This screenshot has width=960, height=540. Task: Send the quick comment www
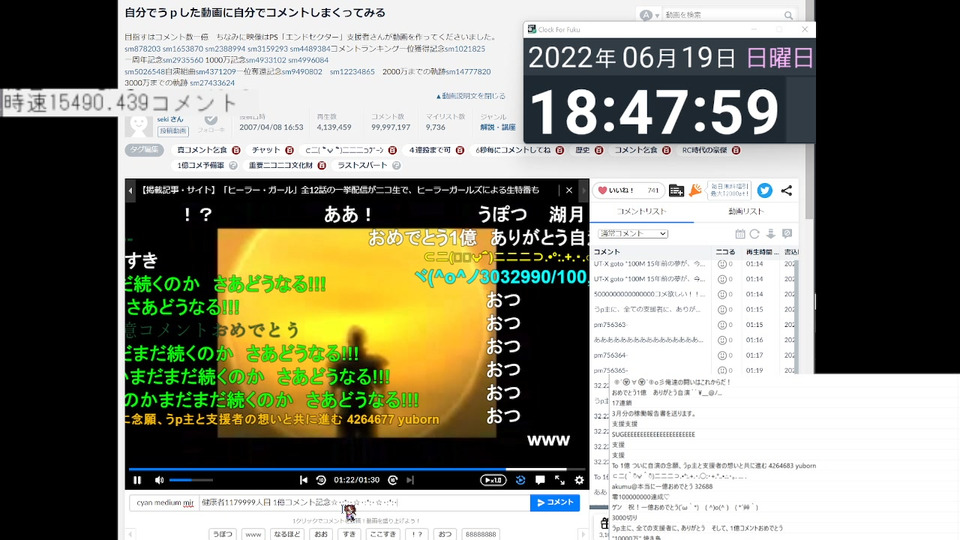pyautogui.click(x=253, y=534)
